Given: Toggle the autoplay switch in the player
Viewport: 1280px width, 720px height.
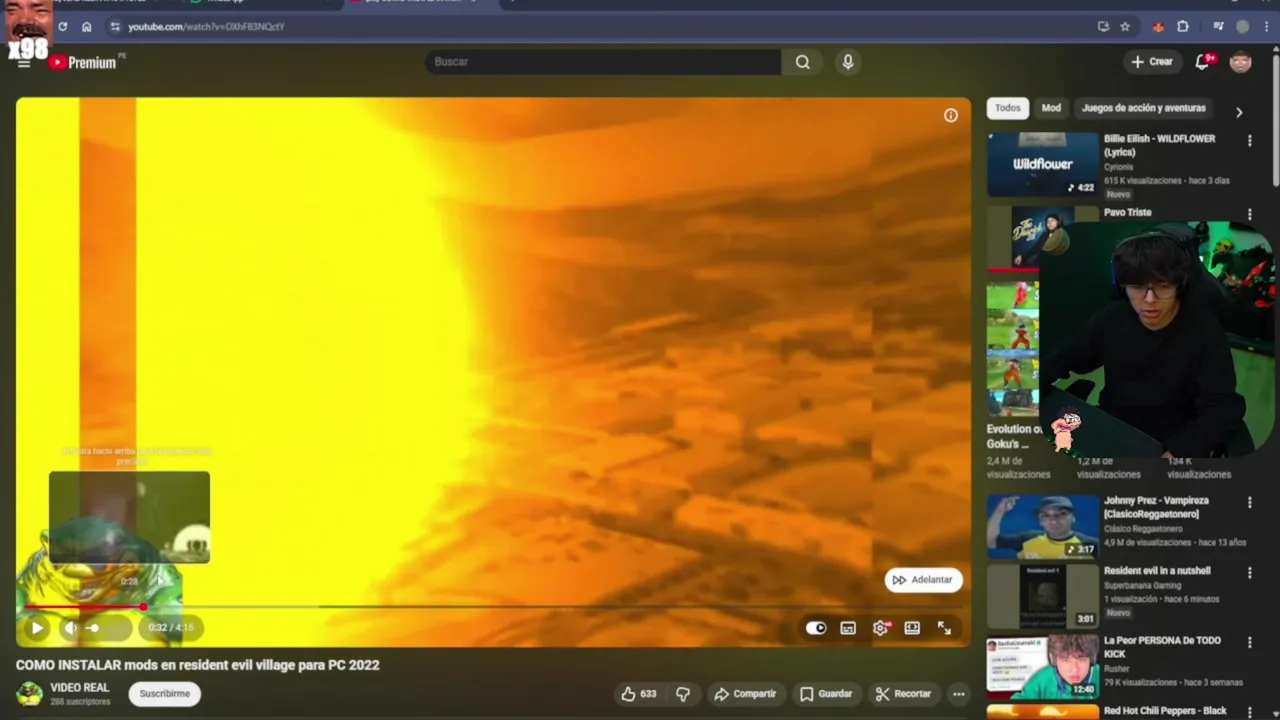Looking at the screenshot, I should 816,628.
